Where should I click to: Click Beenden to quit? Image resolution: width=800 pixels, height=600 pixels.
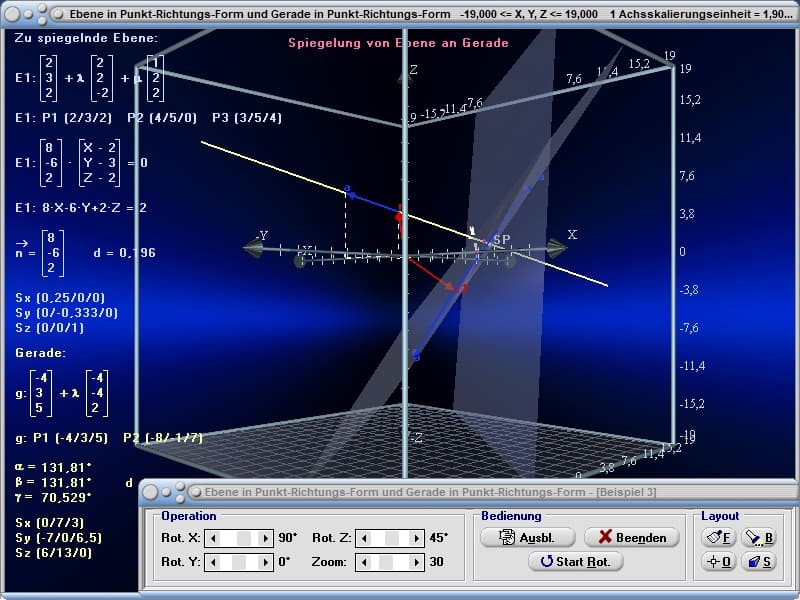[x=632, y=537]
